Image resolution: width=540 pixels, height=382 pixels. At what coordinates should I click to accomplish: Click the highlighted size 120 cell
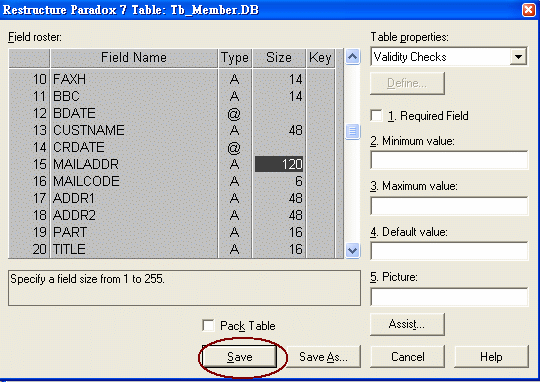(279, 164)
